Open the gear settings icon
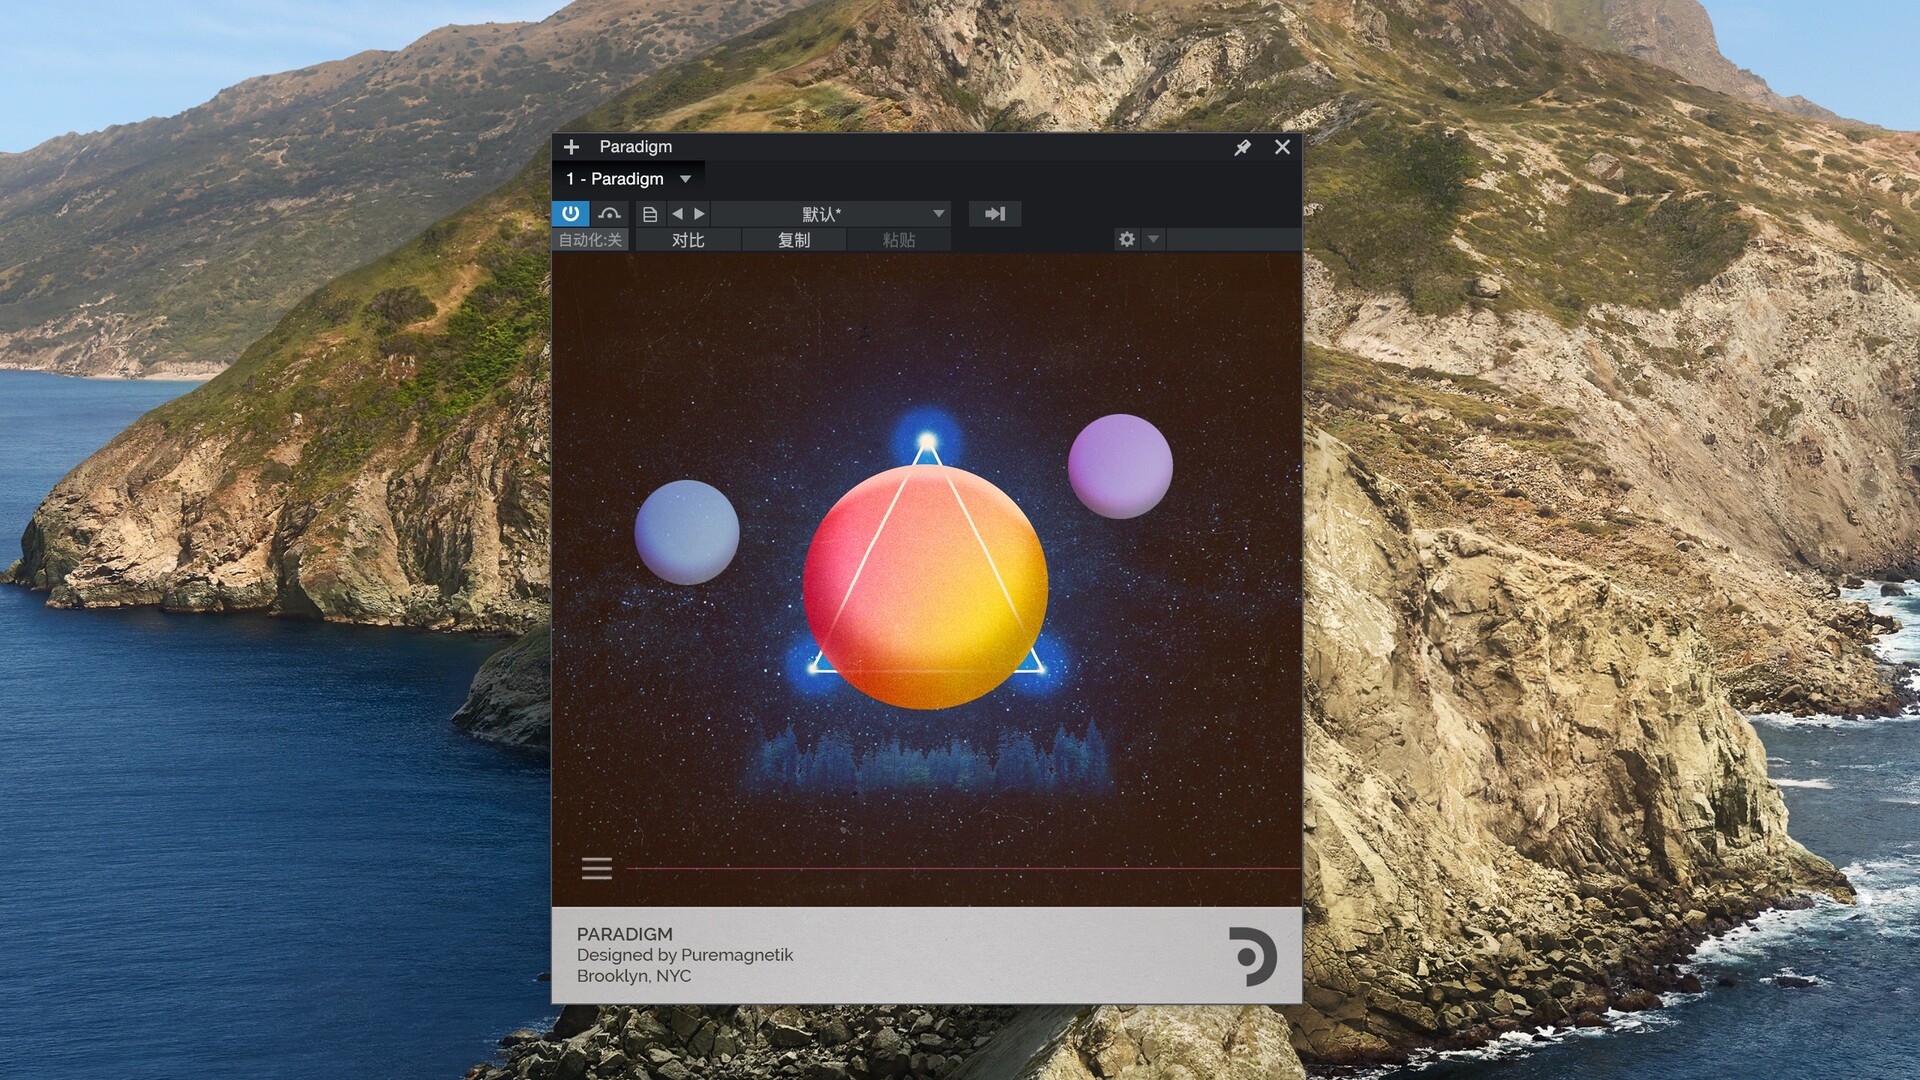Image resolution: width=1920 pixels, height=1080 pixels. (x=1127, y=239)
